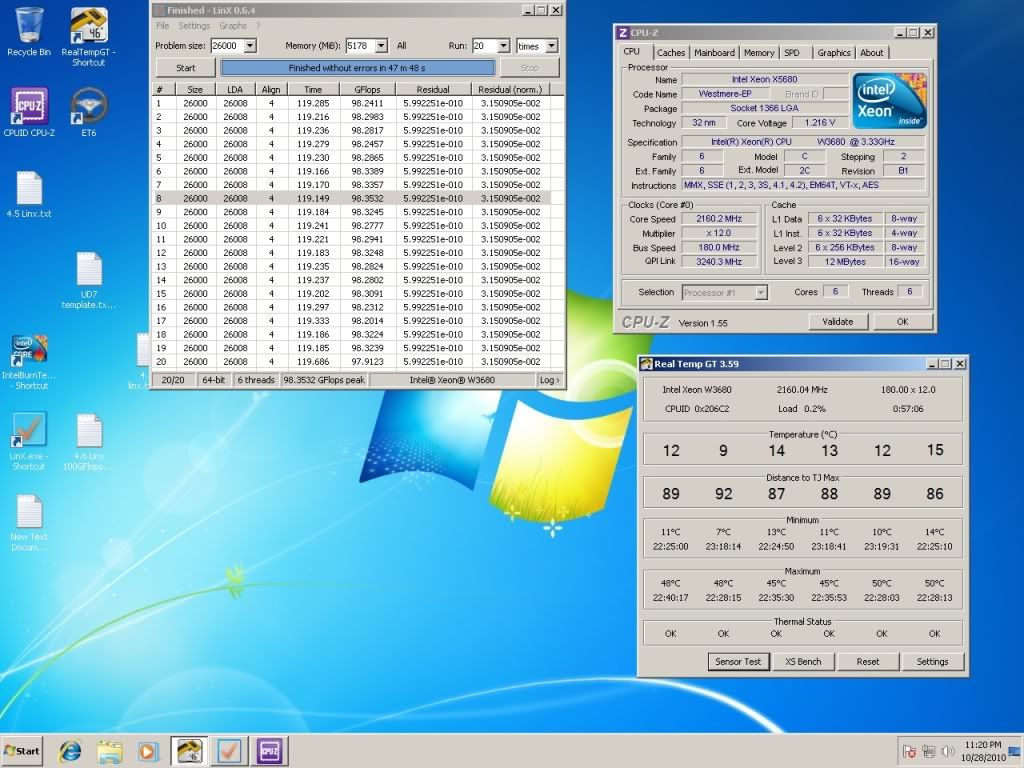Switch to the SPD tab in CPU-Z
The height and width of the screenshot is (768, 1024).
pos(792,53)
